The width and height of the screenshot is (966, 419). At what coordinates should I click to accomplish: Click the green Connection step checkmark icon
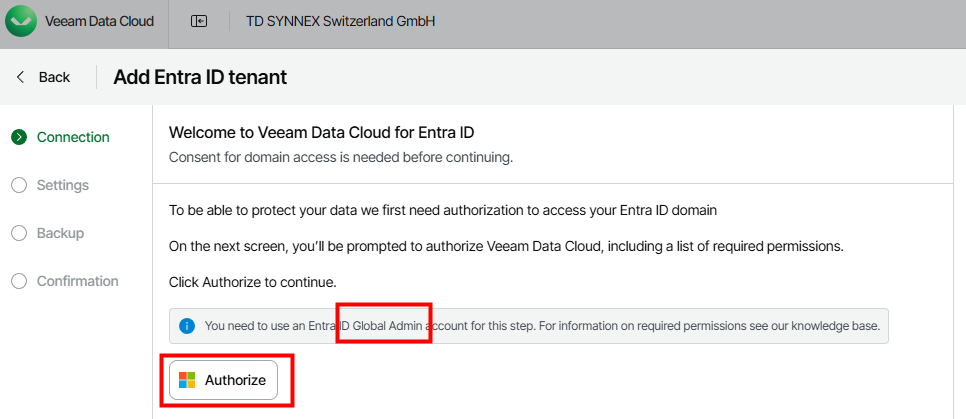(18, 137)
